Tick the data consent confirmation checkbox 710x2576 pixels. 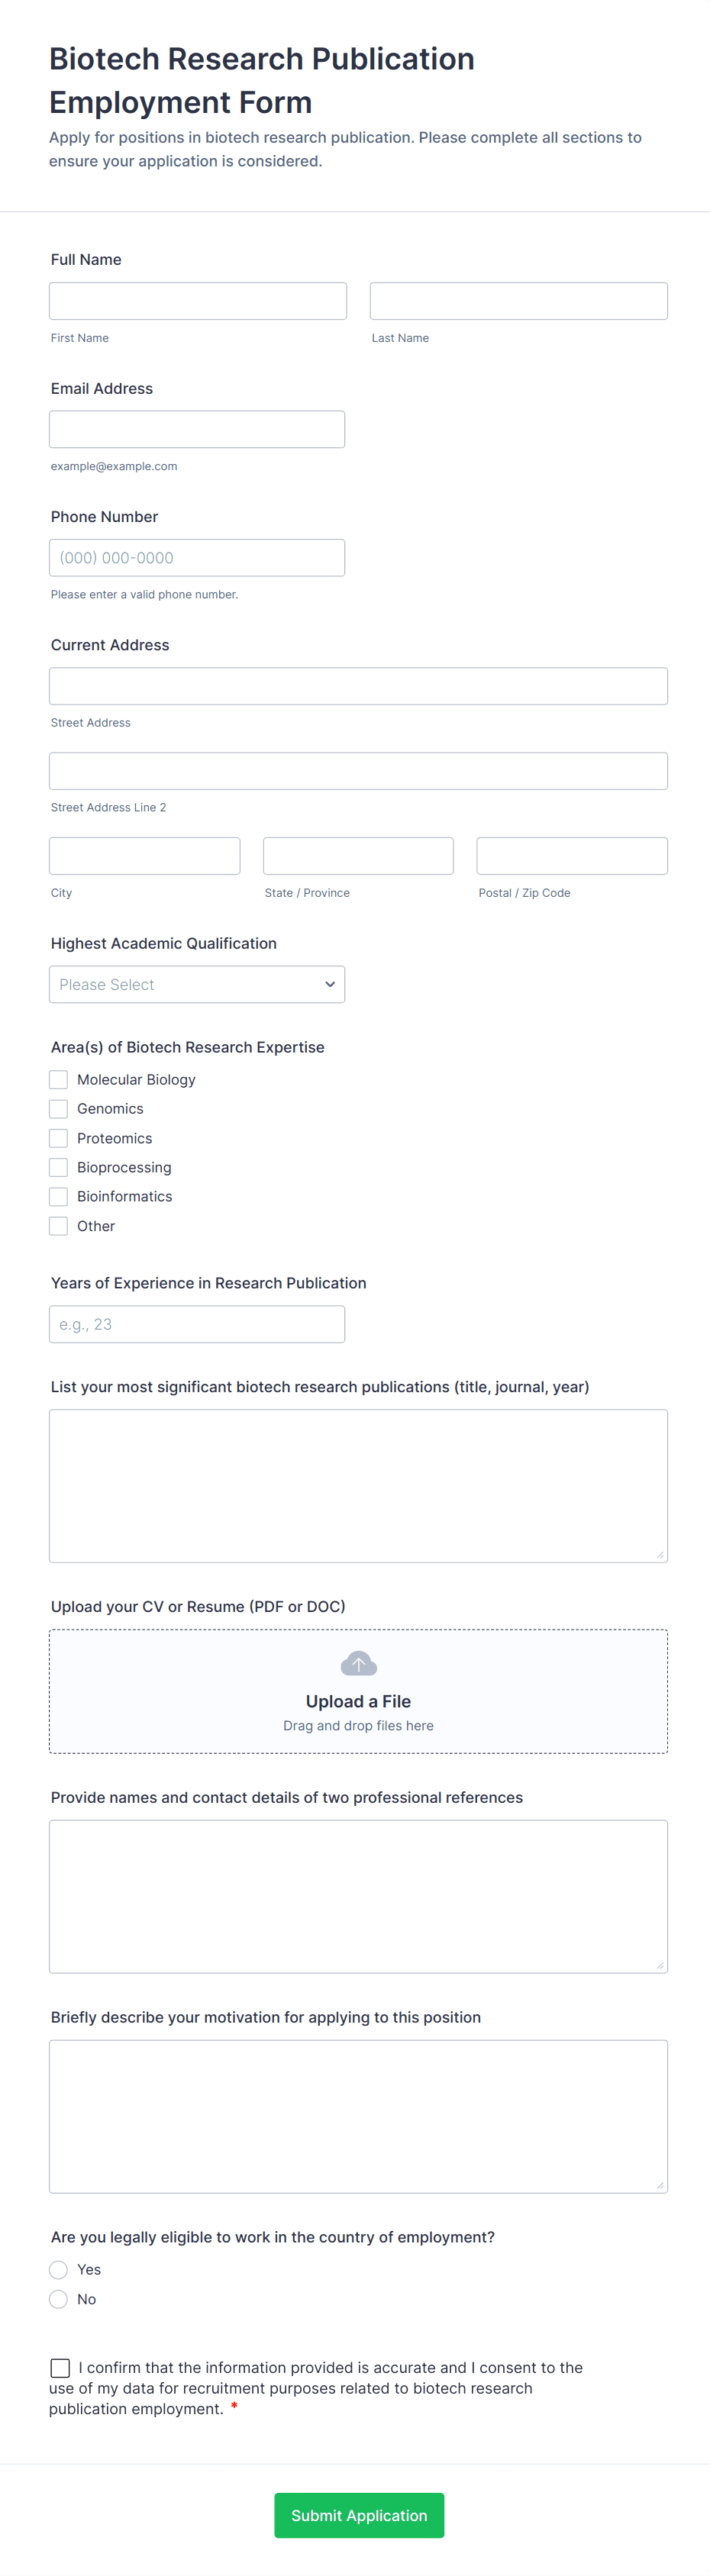click(60, 2367)
